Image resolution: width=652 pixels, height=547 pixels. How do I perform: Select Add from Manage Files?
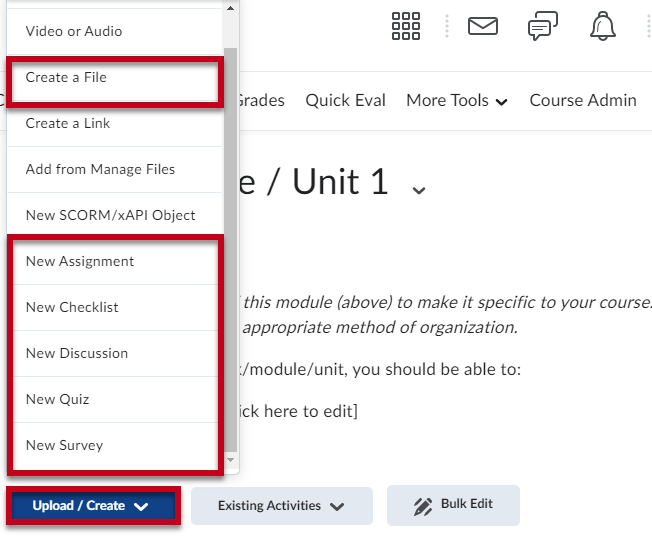(x=114, y=169)
